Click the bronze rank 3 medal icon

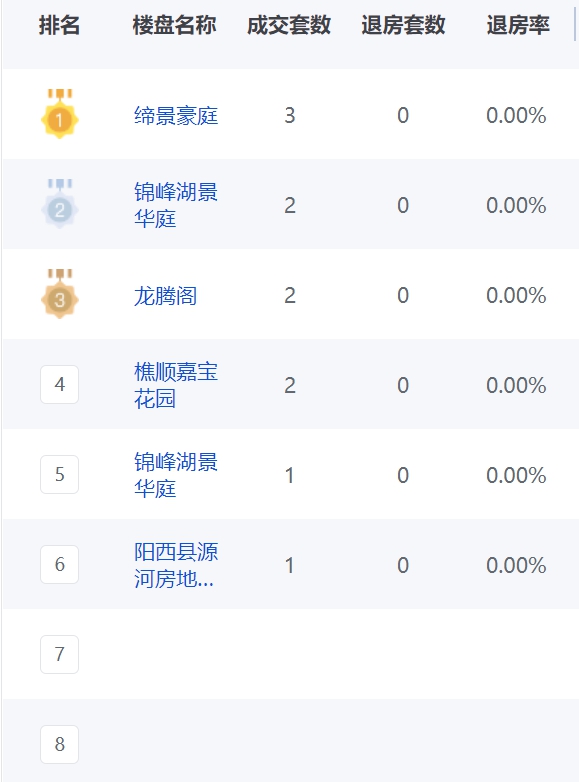60,294
